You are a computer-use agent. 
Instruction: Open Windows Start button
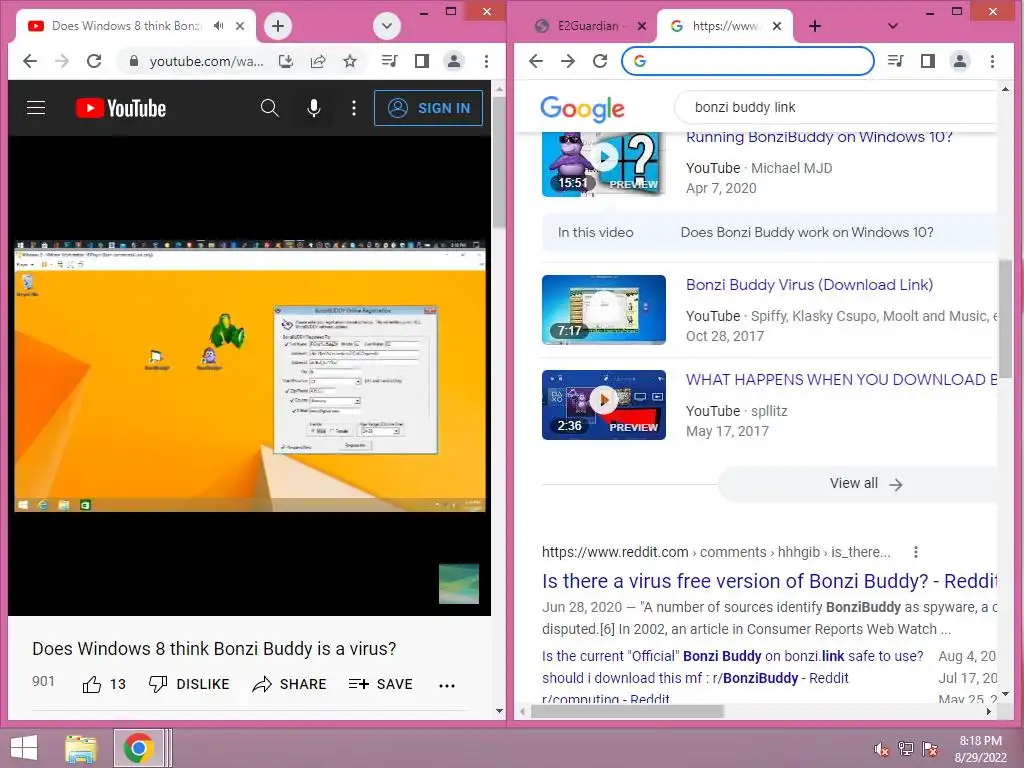(x=24, y=748)
